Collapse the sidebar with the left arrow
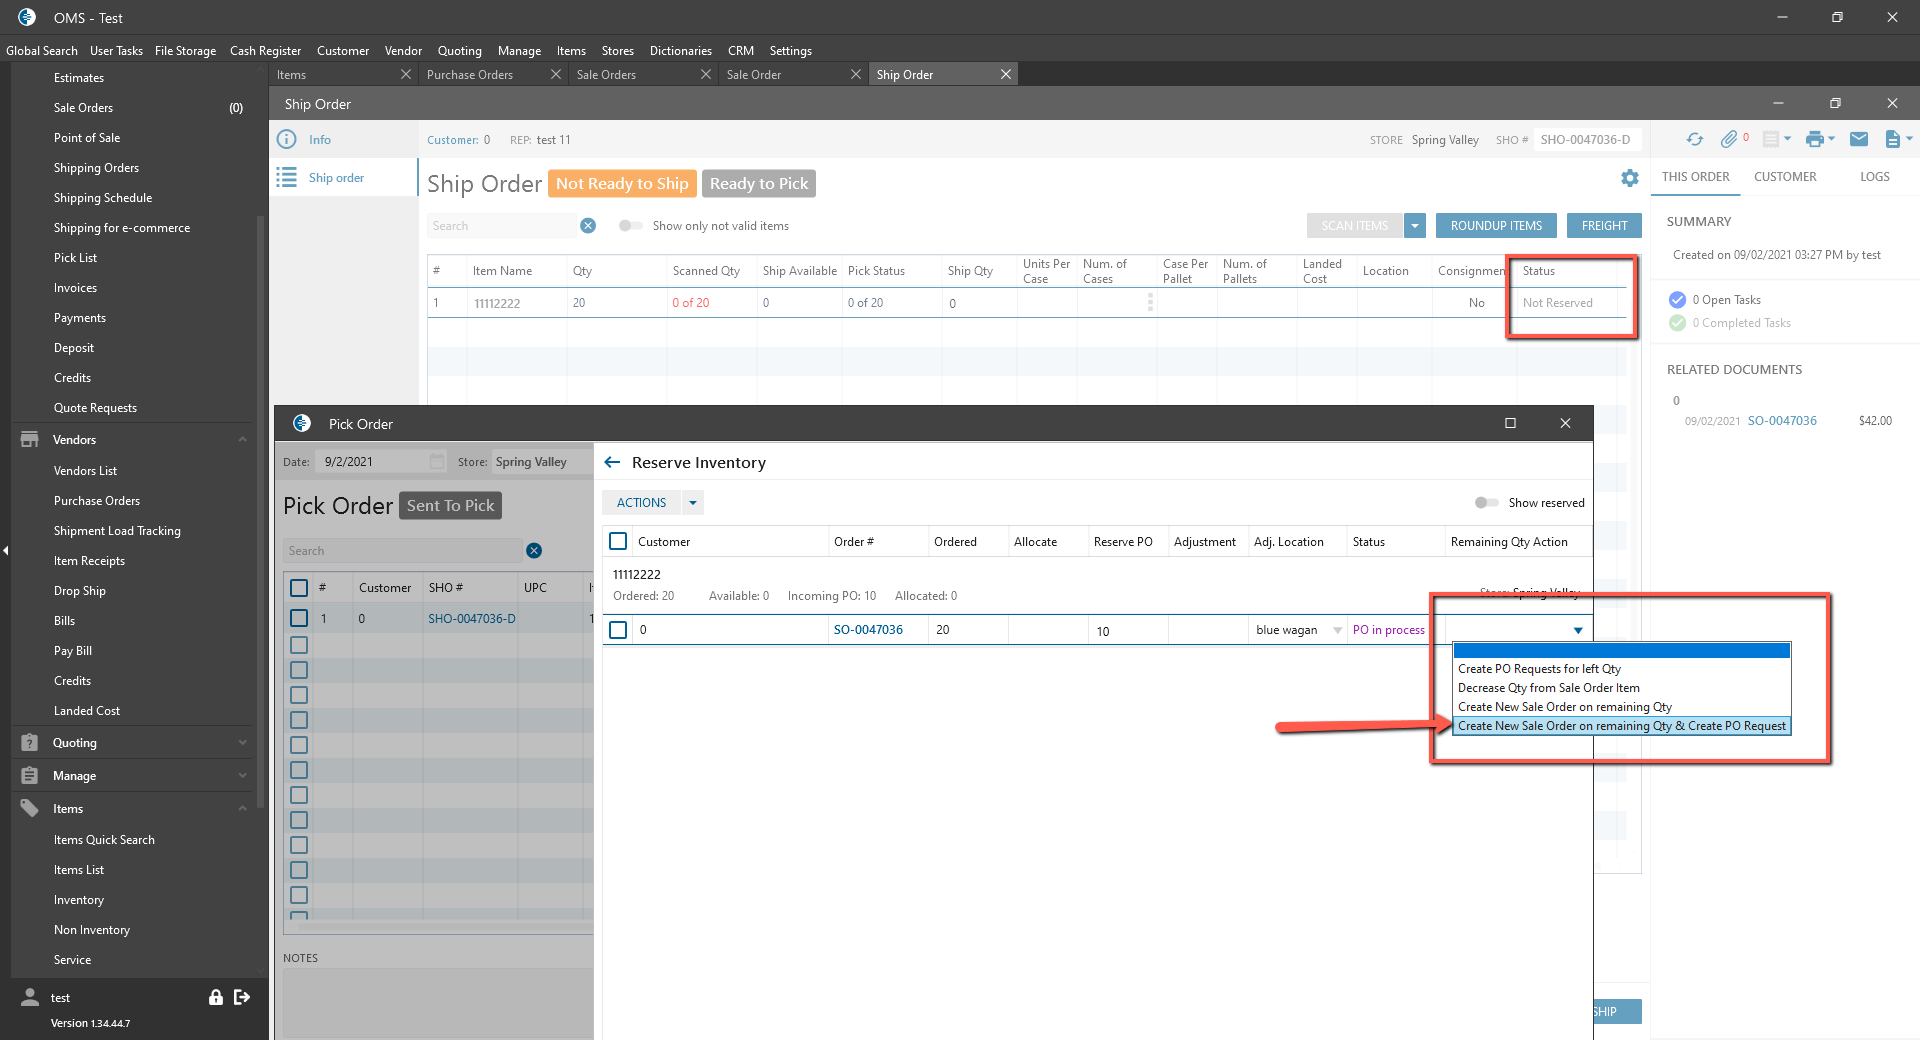 (5, 551)
